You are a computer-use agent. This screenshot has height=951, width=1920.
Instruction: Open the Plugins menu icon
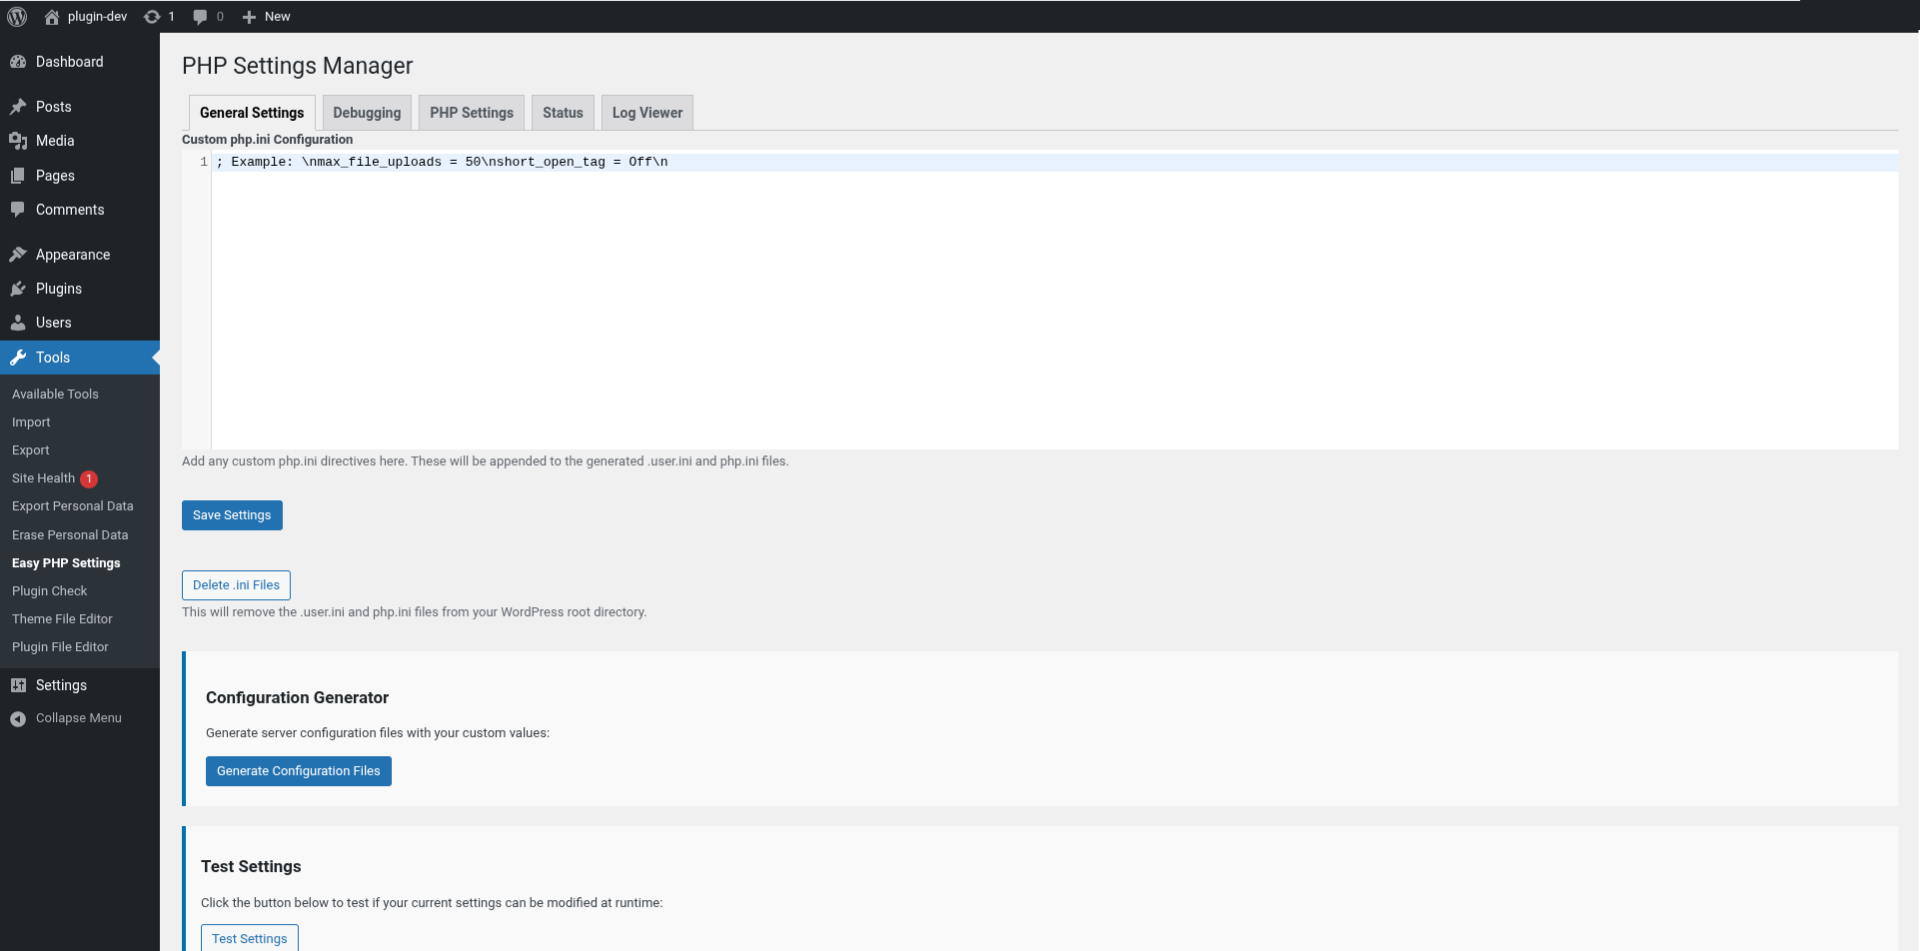pyautogui.click(x=18, y=289)
